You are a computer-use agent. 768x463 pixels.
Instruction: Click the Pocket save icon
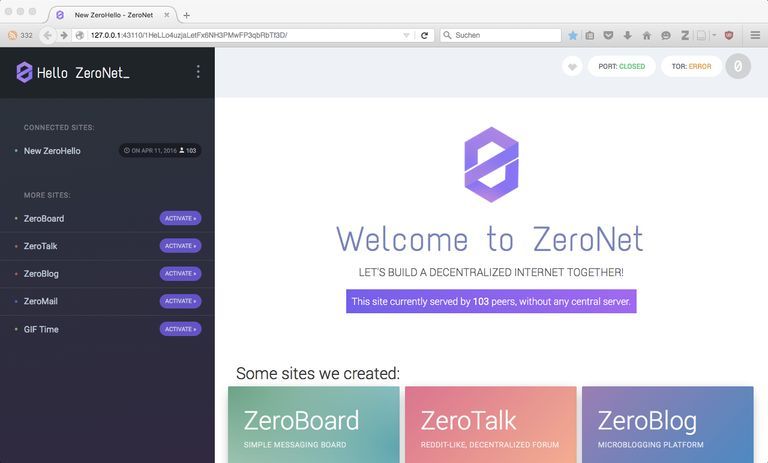(x=608, y=35)
